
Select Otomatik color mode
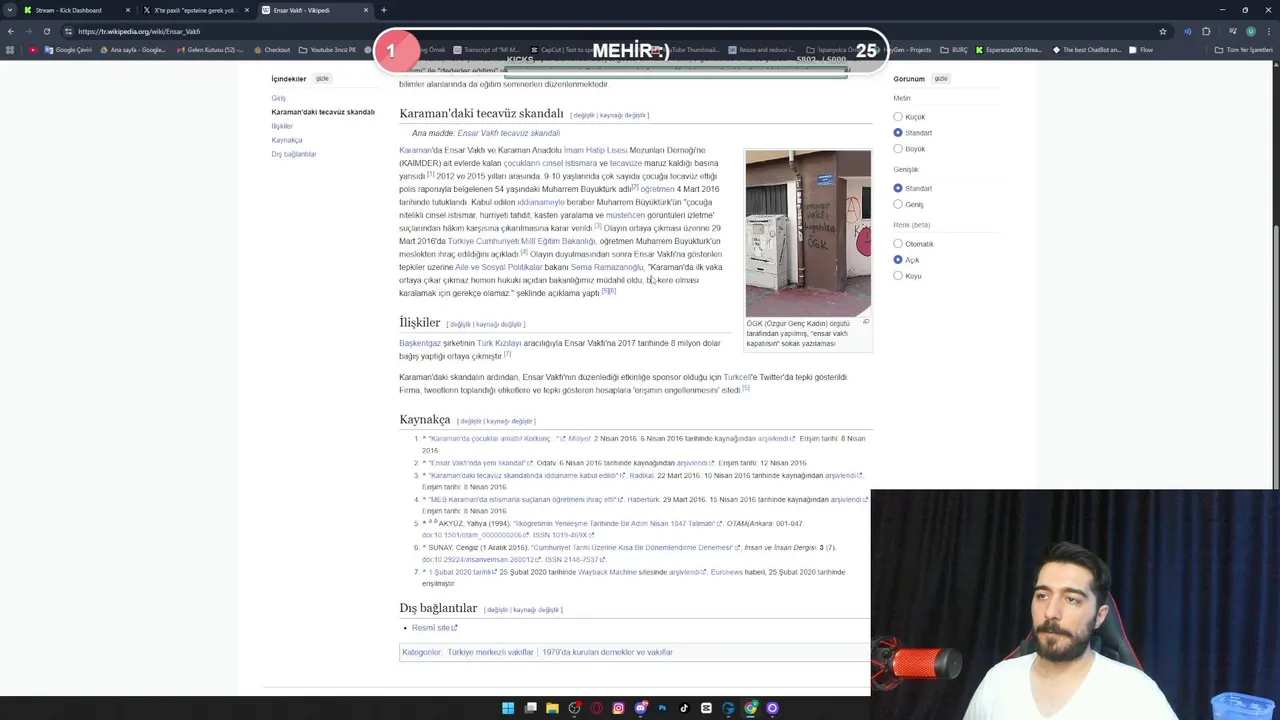(898, 244)
